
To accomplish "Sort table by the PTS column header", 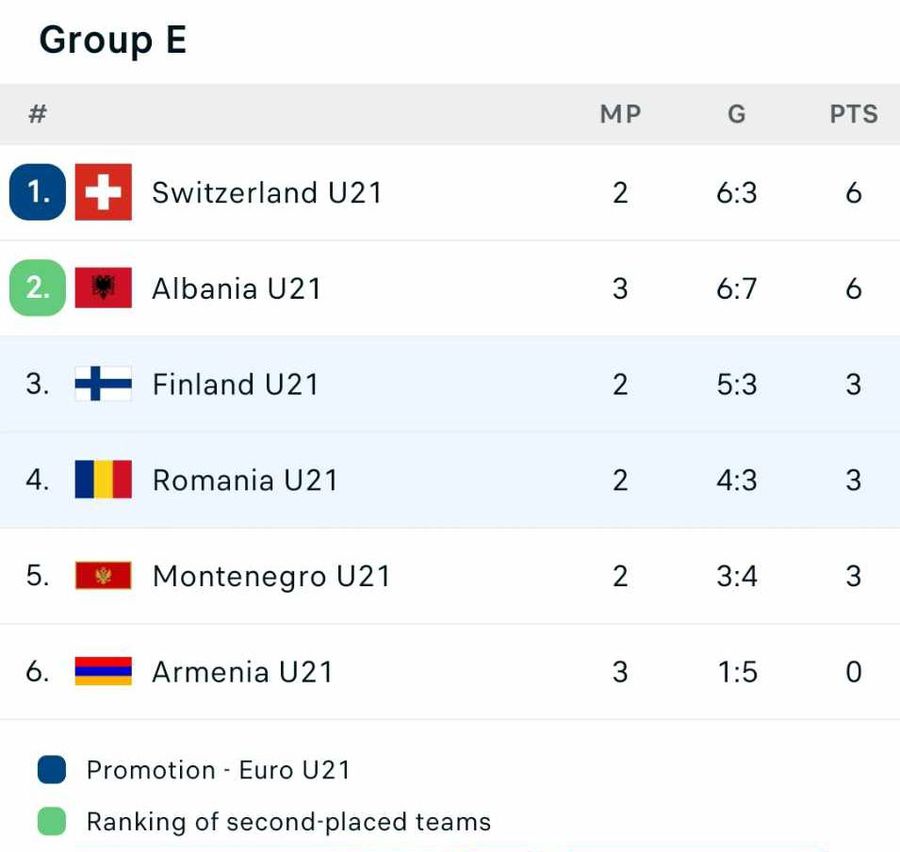I will pos(852,114).
